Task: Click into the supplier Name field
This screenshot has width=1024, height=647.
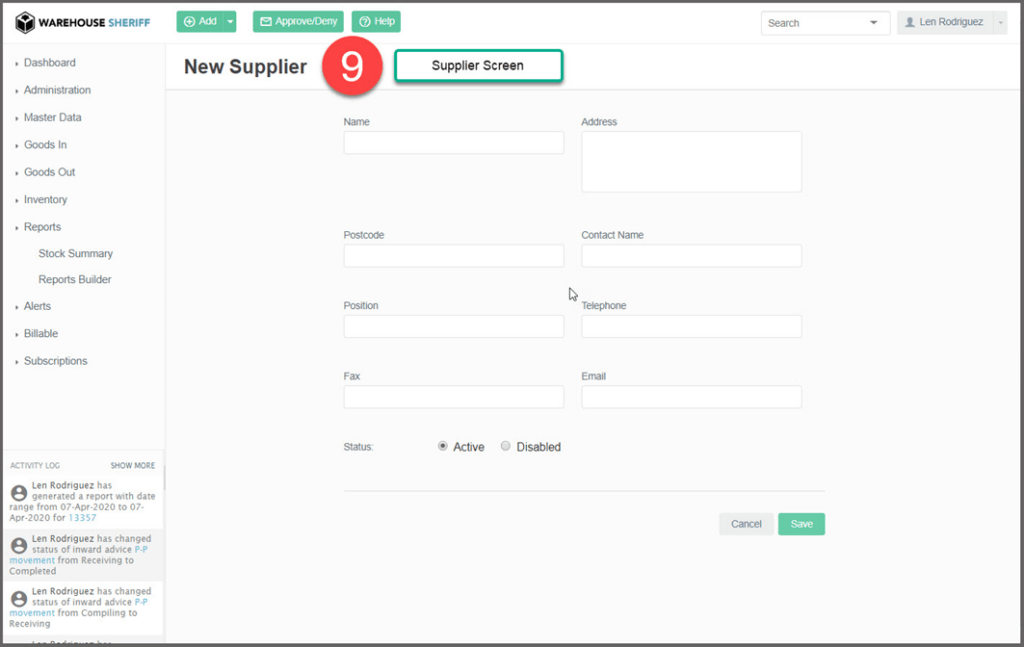Action: pos(453,143)
